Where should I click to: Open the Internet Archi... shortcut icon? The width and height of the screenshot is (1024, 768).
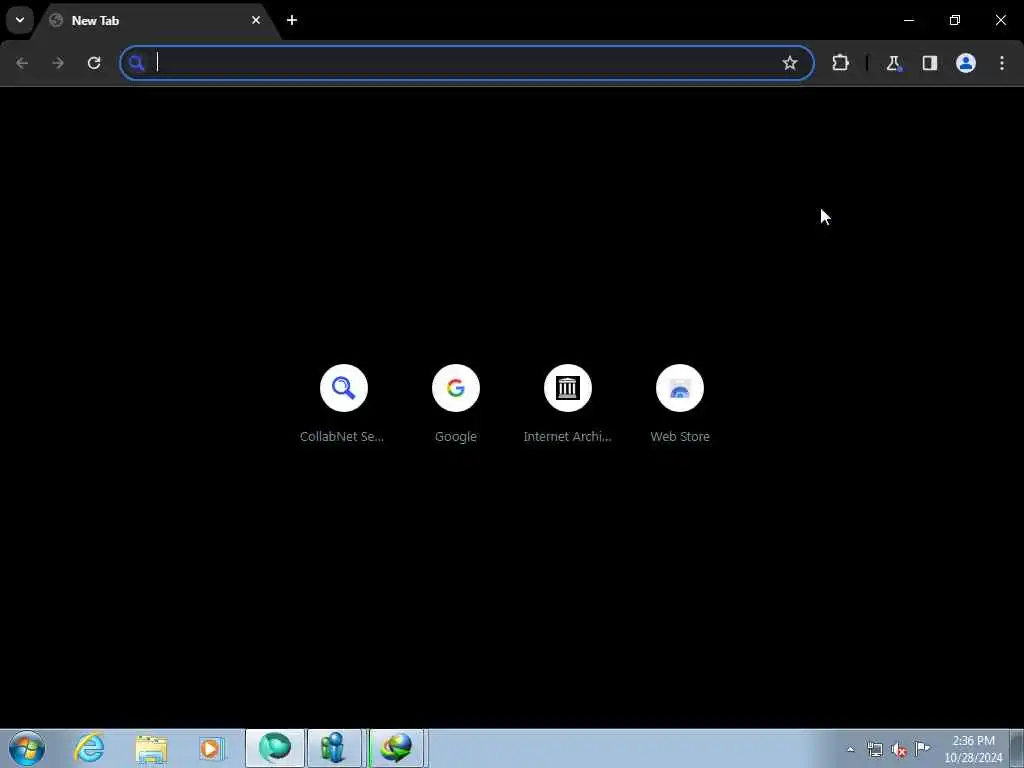568,388
